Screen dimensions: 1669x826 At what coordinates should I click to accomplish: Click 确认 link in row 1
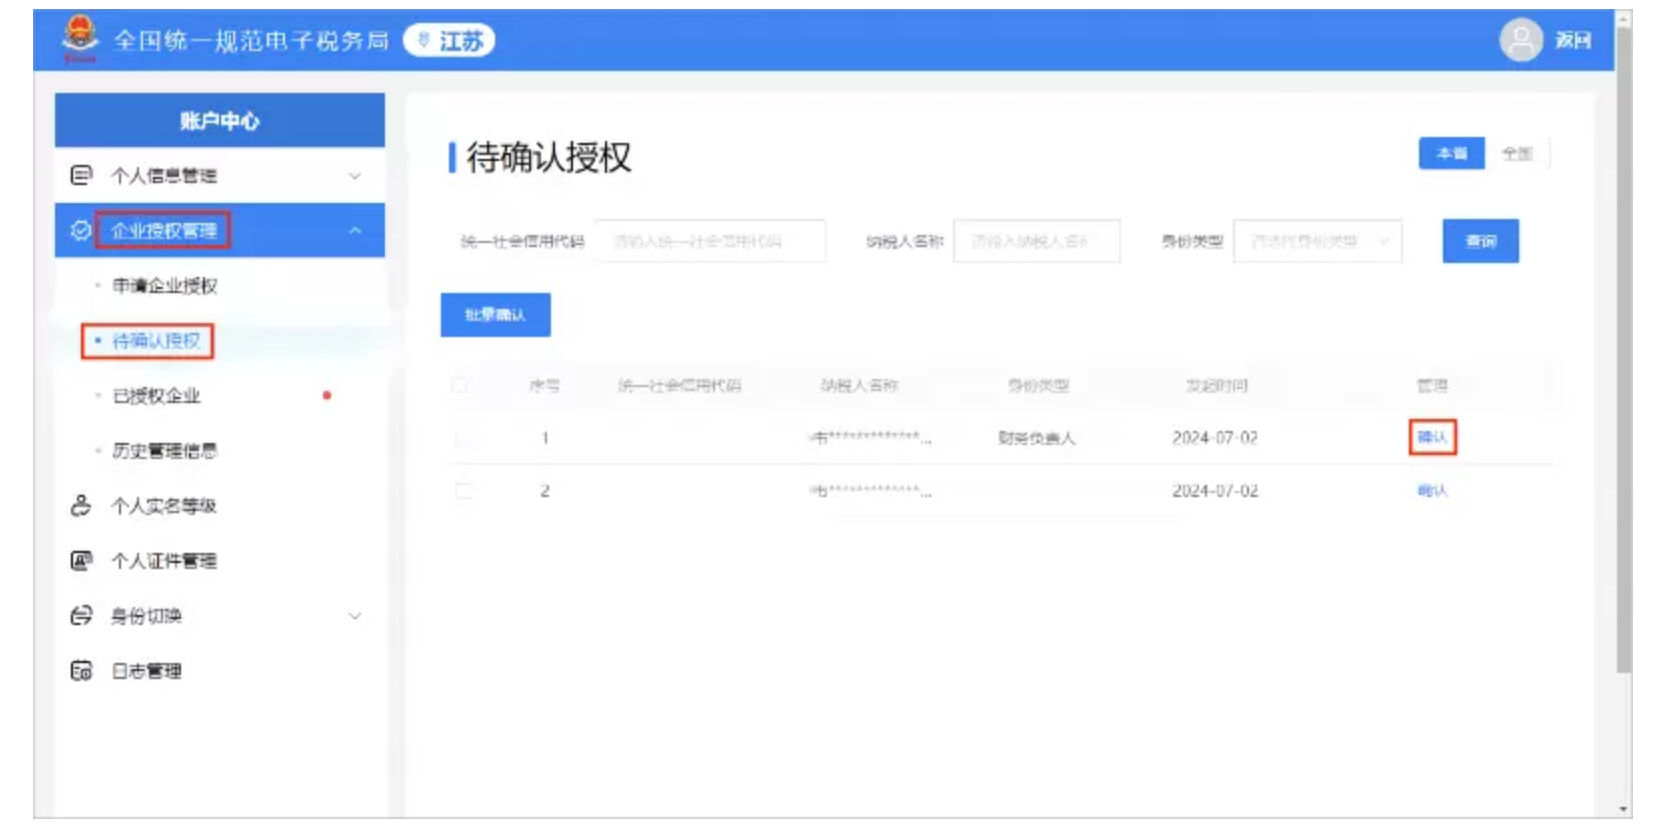coord(1432,437)
